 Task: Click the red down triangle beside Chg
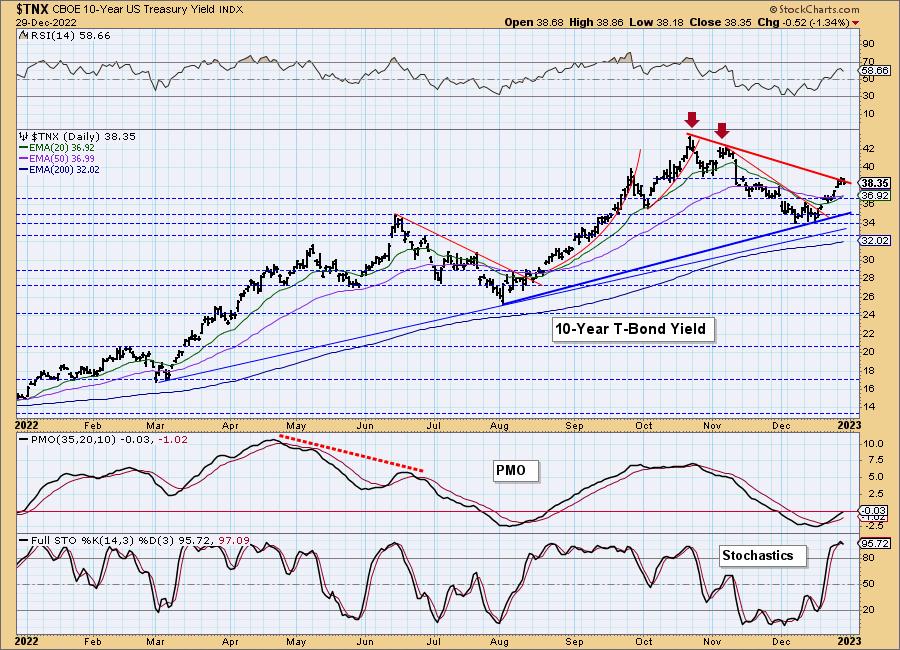[x=856, y=23]
